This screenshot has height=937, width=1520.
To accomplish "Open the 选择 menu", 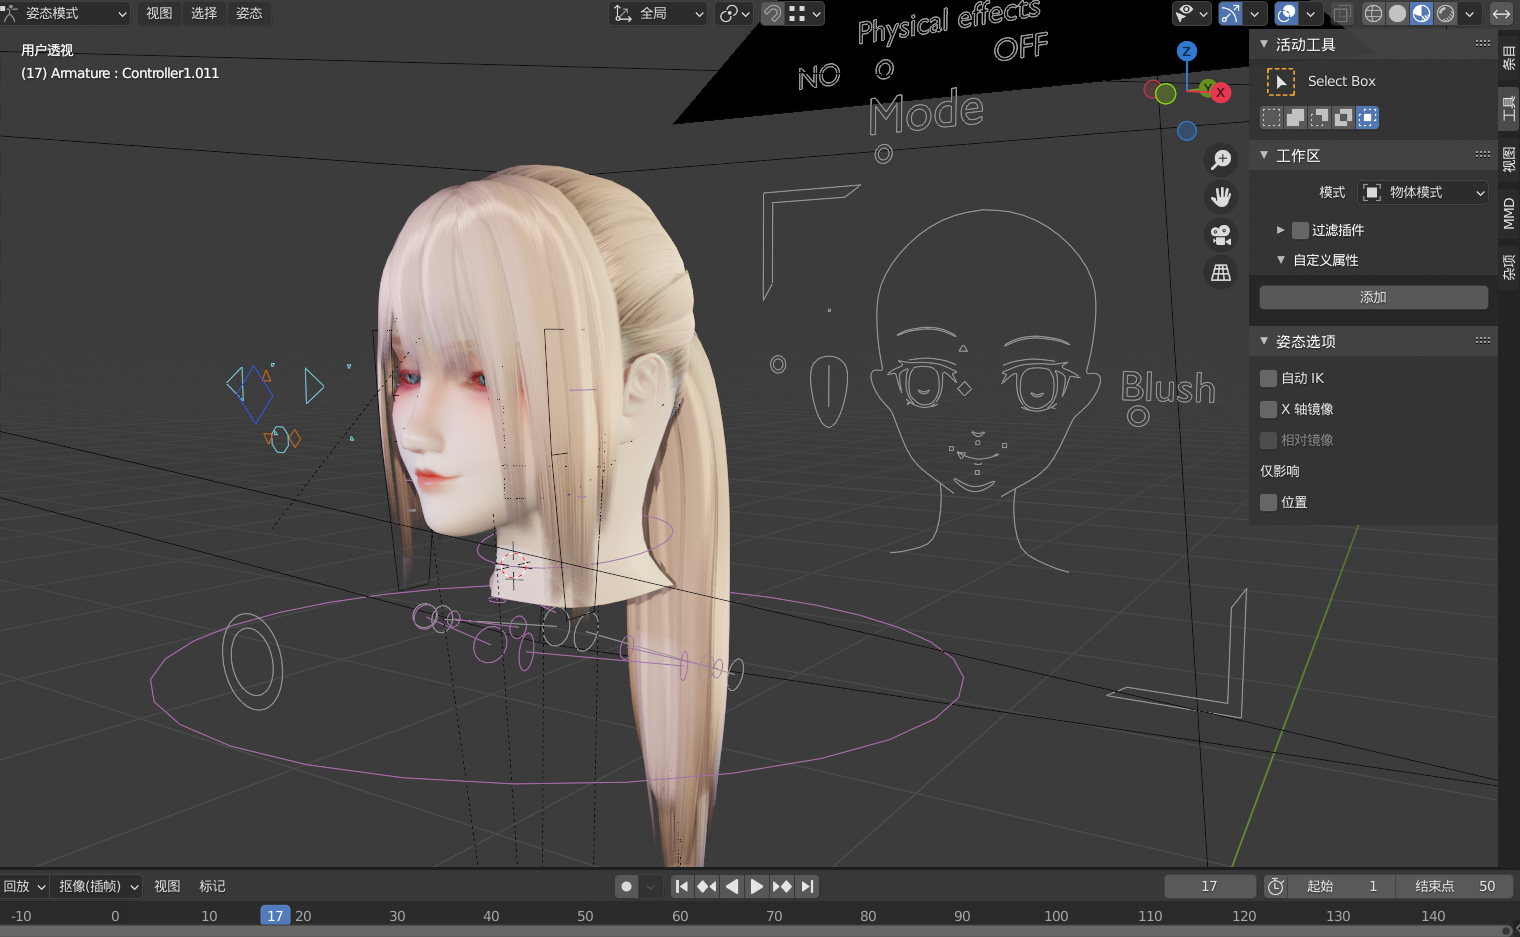I will point(204,13).
